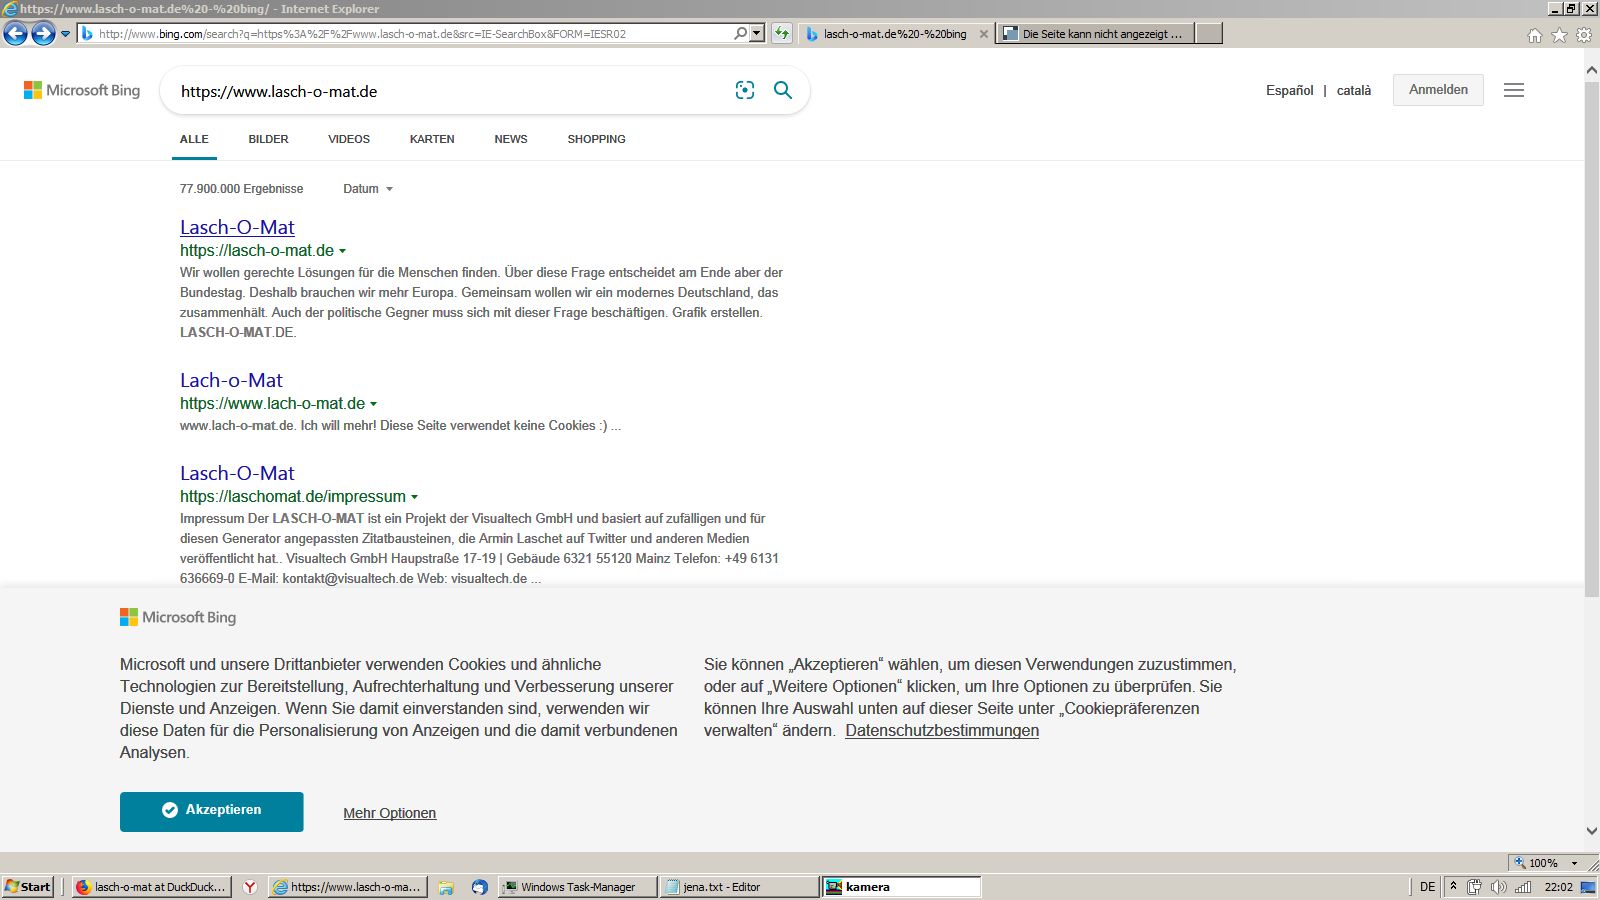The height and width of the screenshot is (900, 1600).
Task: Switch to the lasch-o-mat.de bing tab
Action: pos(895,34)
